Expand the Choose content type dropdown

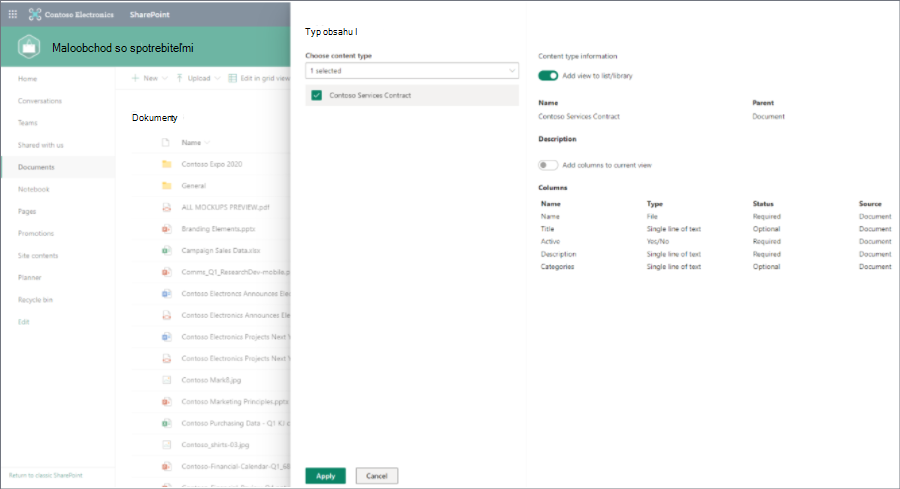pos(412,71)
